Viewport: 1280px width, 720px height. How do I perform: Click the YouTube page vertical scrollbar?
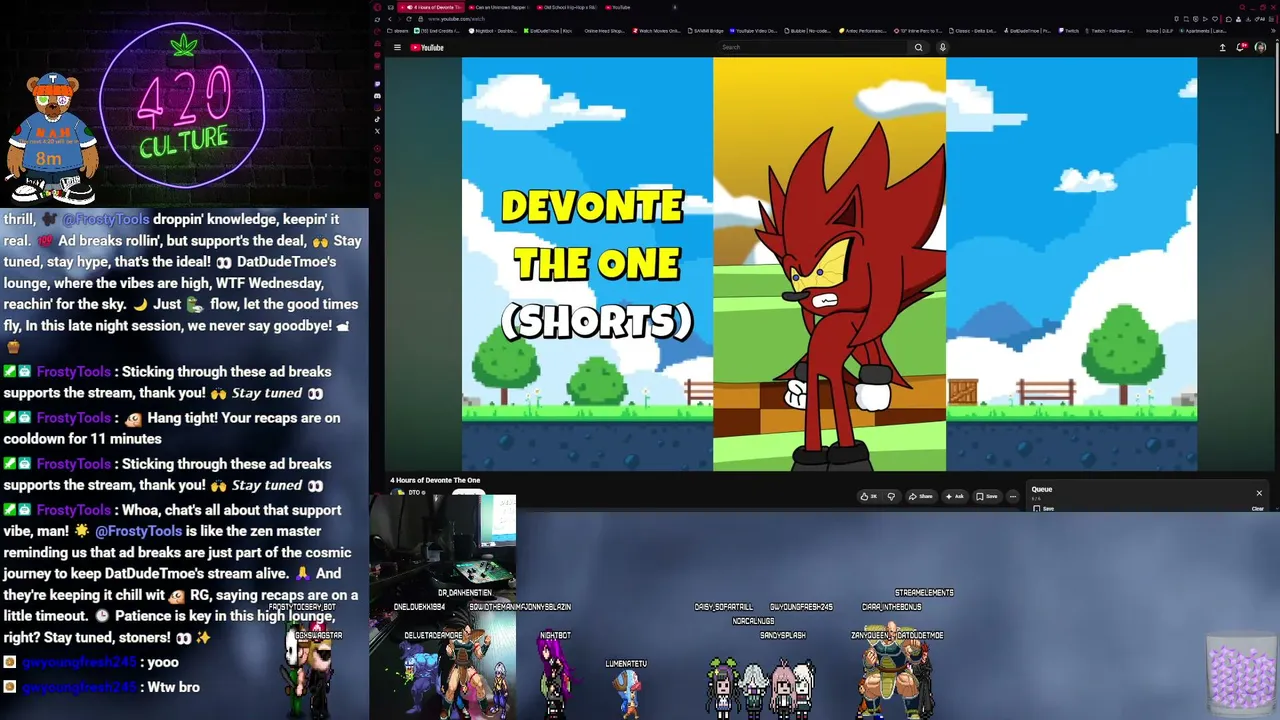coord(1276,90)
